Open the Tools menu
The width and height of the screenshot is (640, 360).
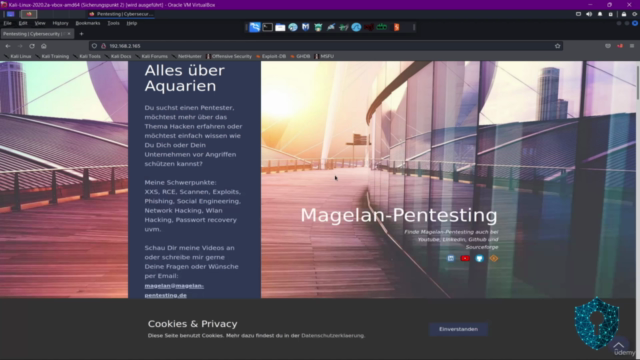tap(113, 23)
